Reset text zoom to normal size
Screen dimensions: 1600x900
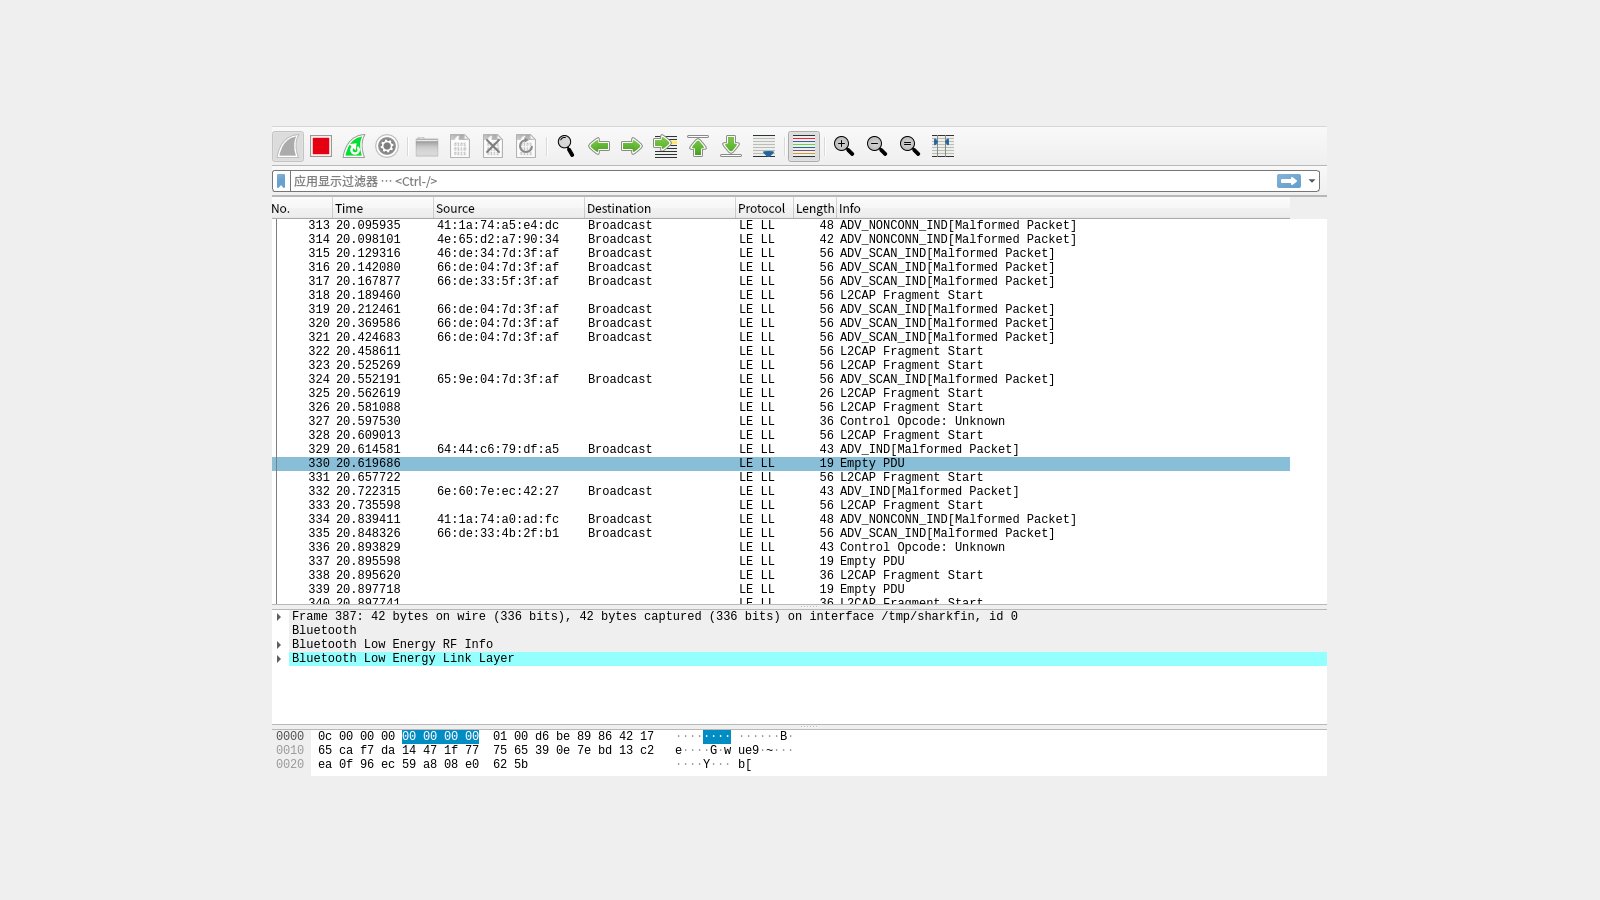910,146
